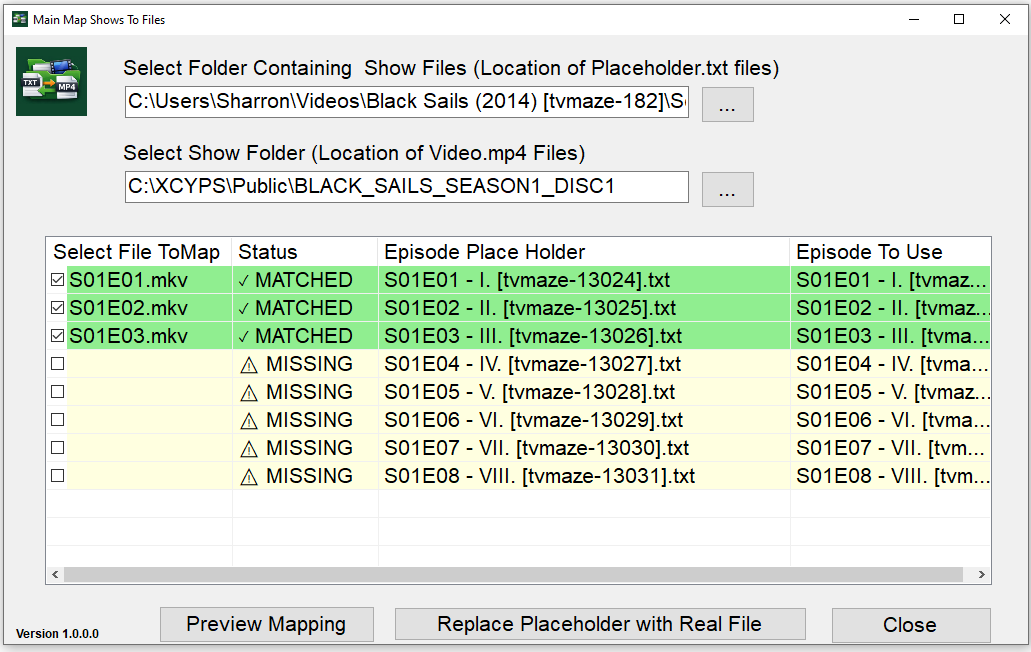This screenshot has height=652, width=1031.
Task: Click the horizontal scrollbar left arrow
Action: (x=55, y=575)
